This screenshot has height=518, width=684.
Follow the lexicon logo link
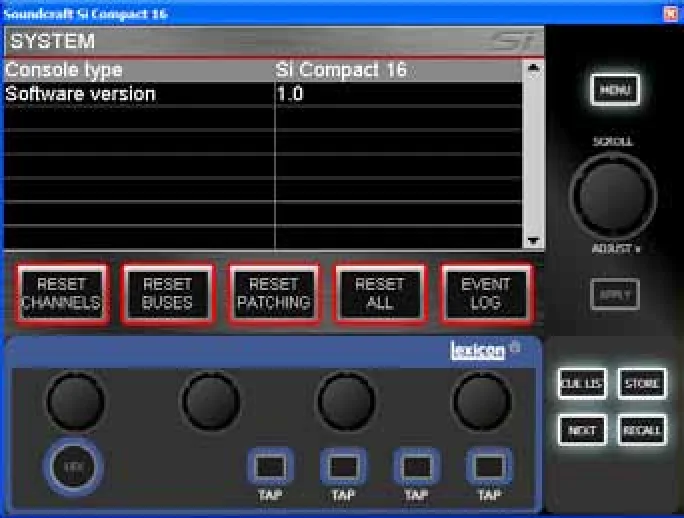[x=478, y=351]
